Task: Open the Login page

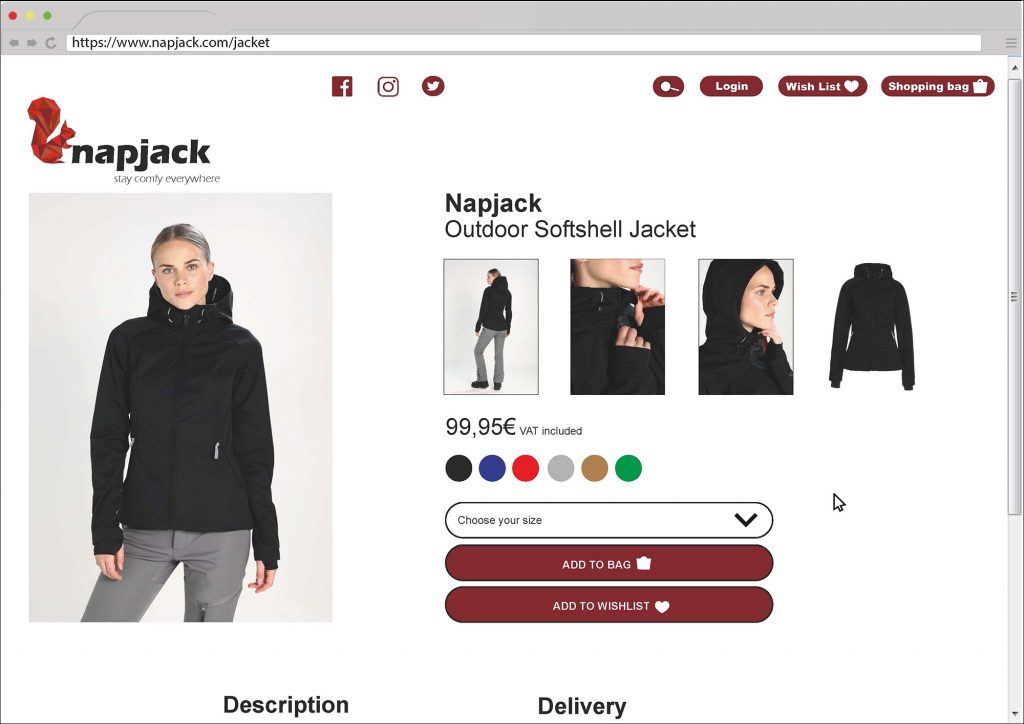Action: coord(731,86)
